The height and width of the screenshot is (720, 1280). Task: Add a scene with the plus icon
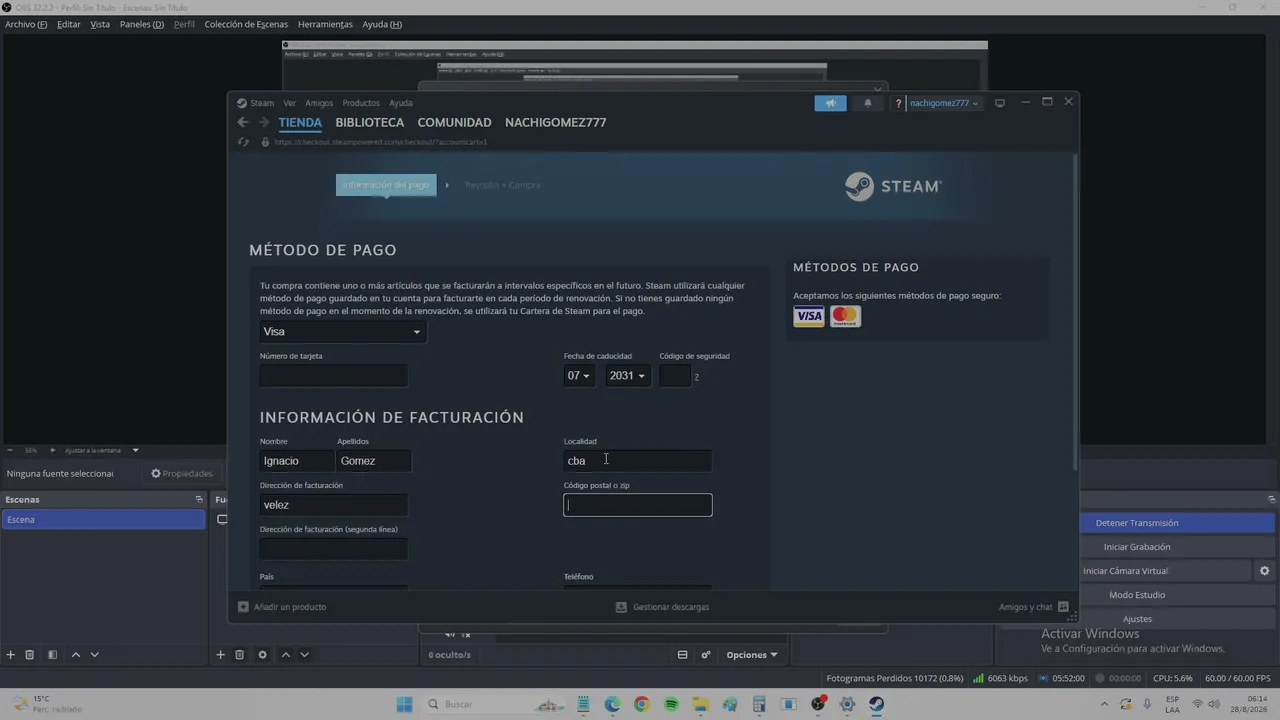coord(11,655)
